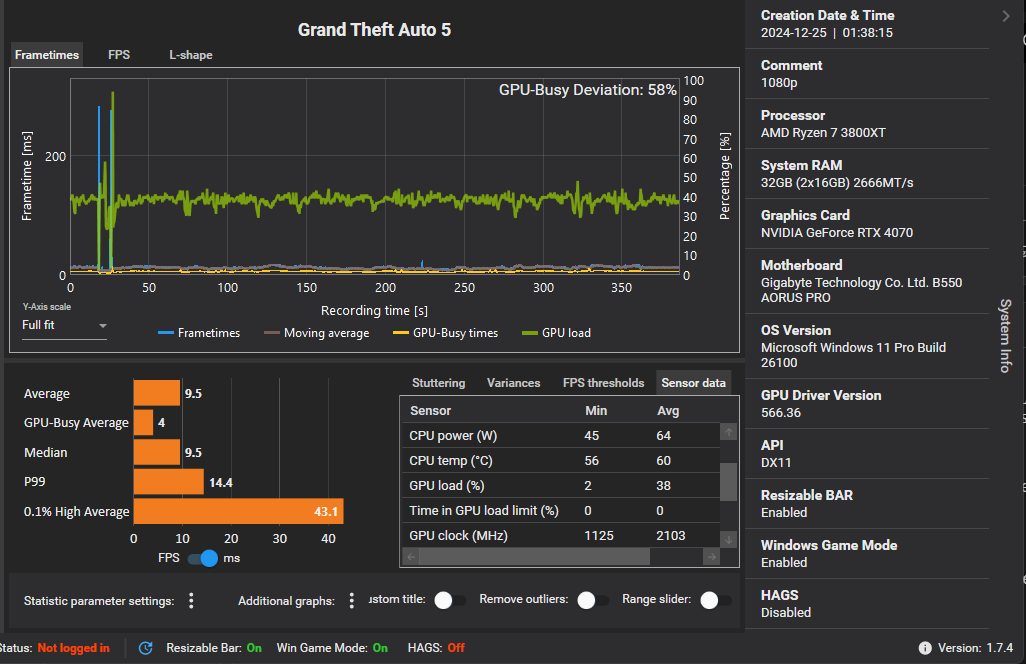Switch to the FPS graph tab
1026x664 pixels.
pos(119,55)
